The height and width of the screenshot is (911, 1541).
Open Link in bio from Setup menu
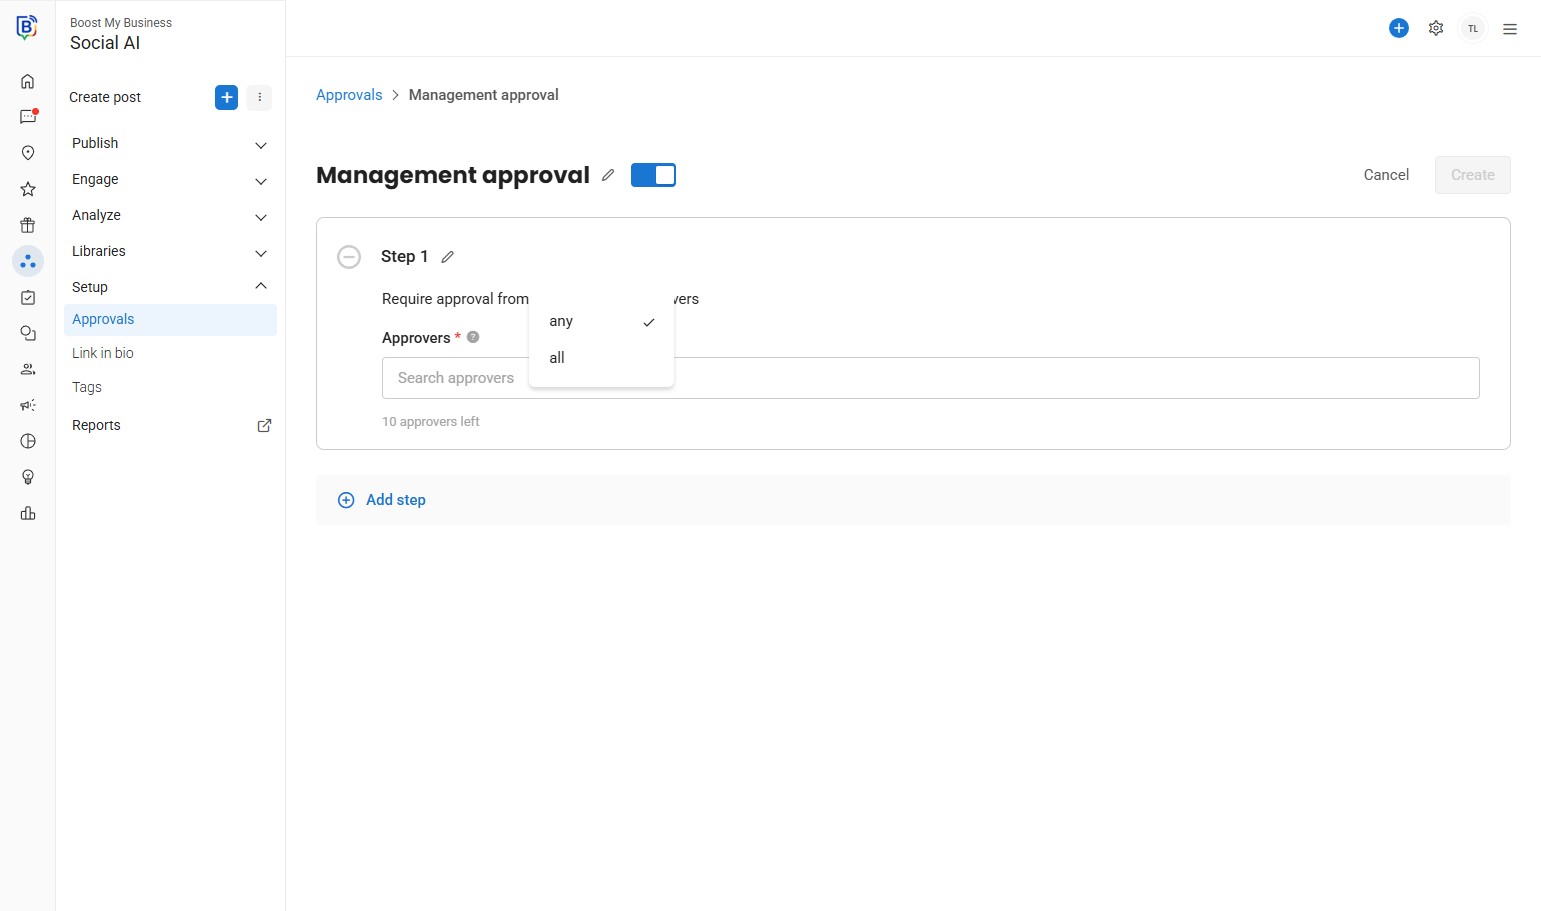click(103, 353)
